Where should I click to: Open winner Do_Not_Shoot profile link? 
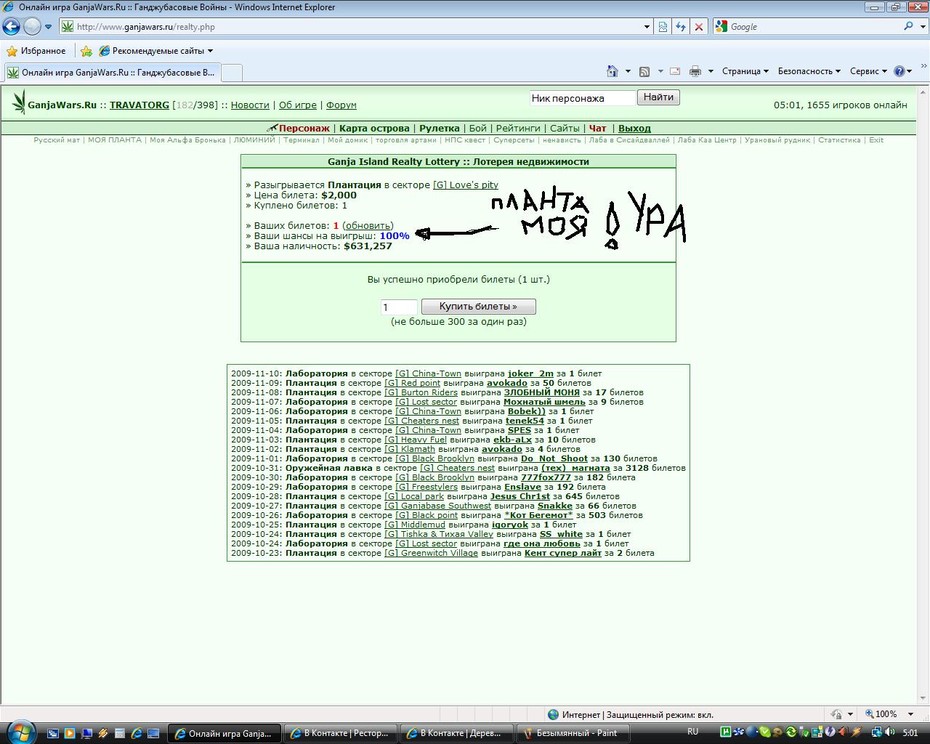pos(554,459)
